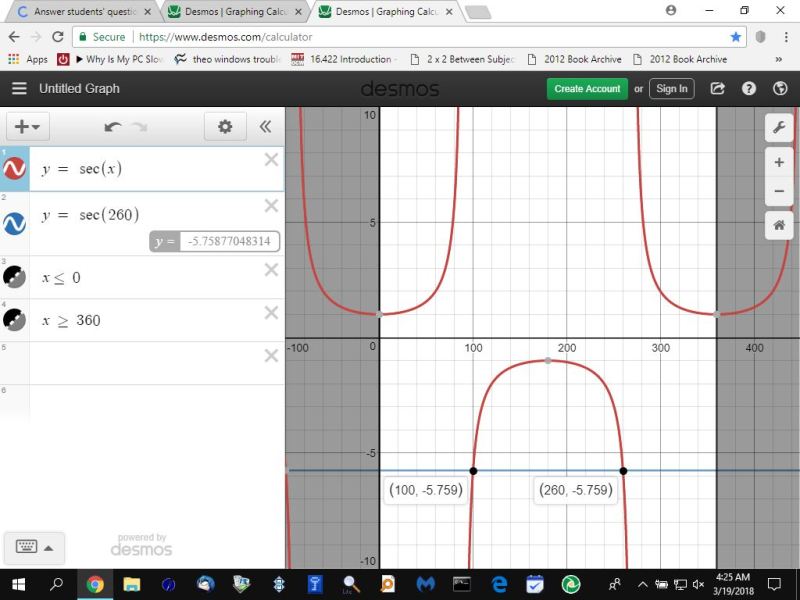This screenshot has height=600, width=800.
Task: Open the Desmos hamburger menu
Action: [x=19, y=88]
